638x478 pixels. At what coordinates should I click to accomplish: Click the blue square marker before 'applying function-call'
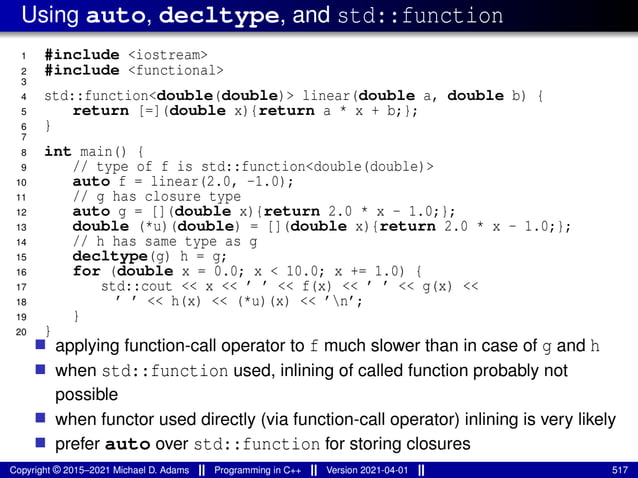(x=40, y=345)
